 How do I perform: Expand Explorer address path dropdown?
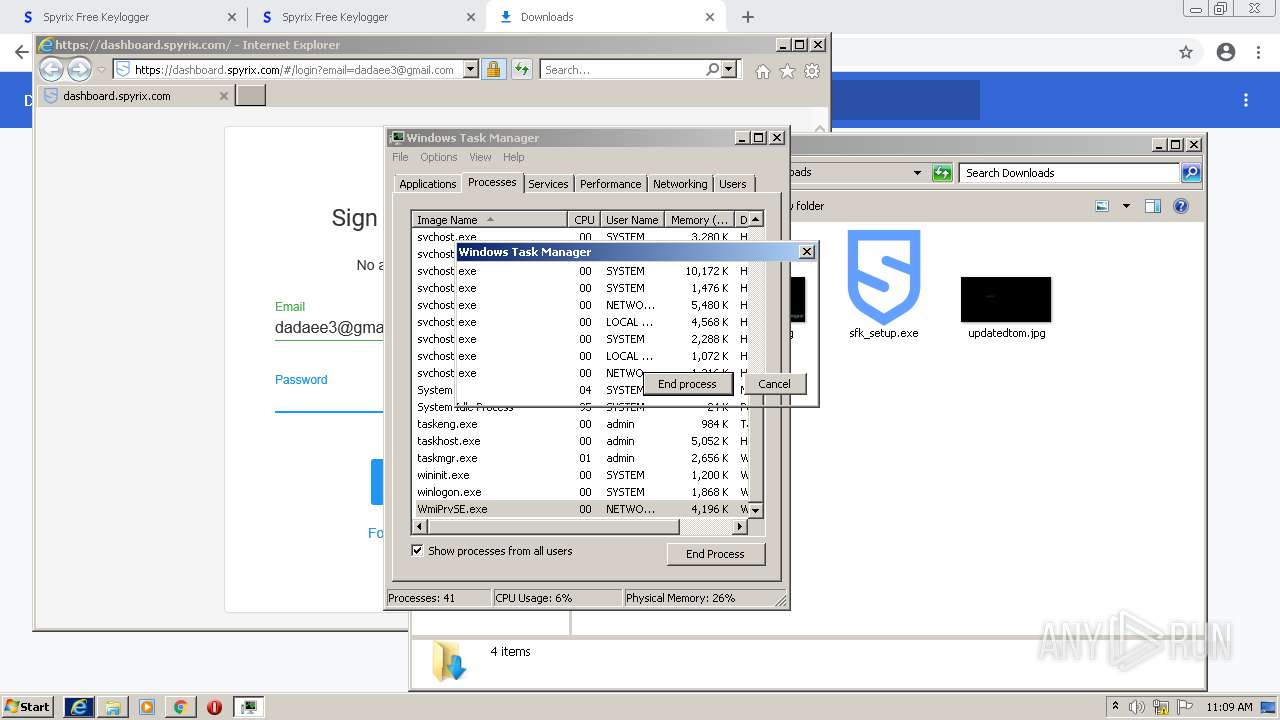pyautogui.click(x=917, y=173)
